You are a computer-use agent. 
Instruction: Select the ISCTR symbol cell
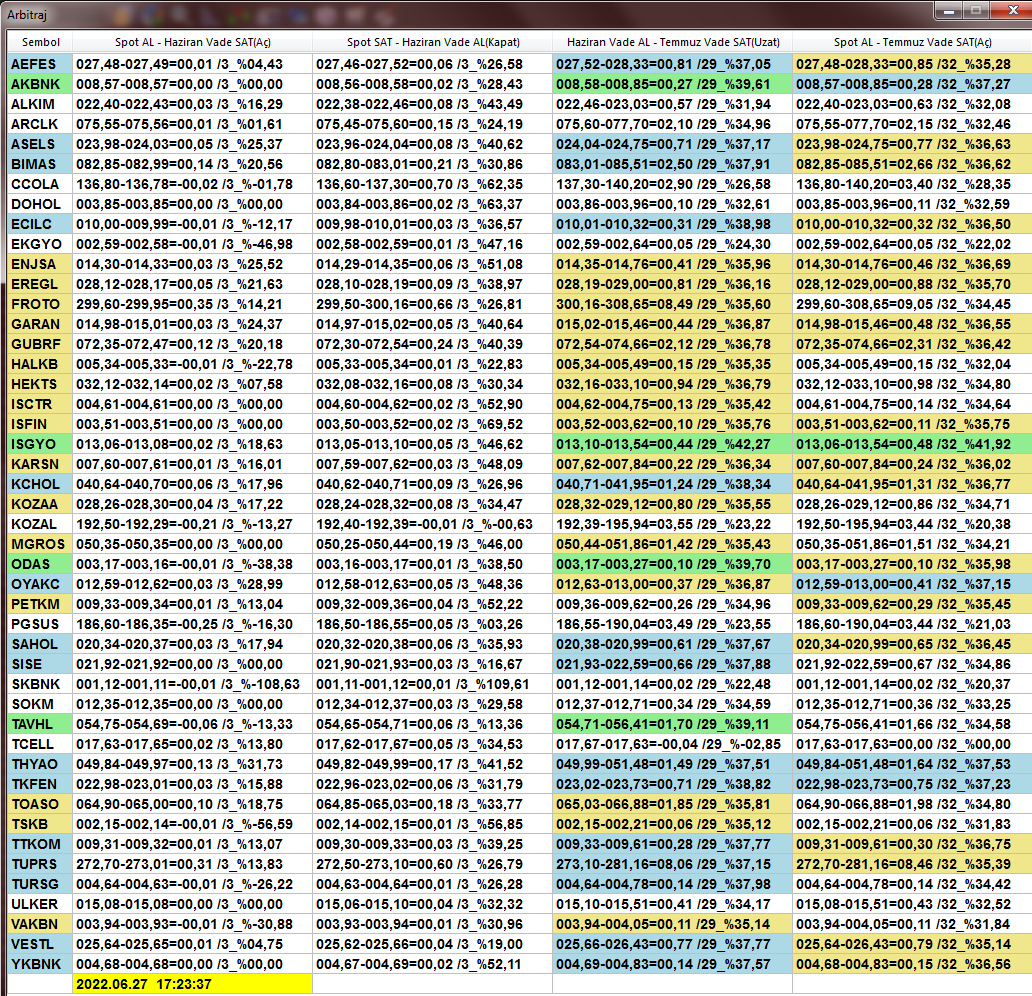[x=39, y=404]
